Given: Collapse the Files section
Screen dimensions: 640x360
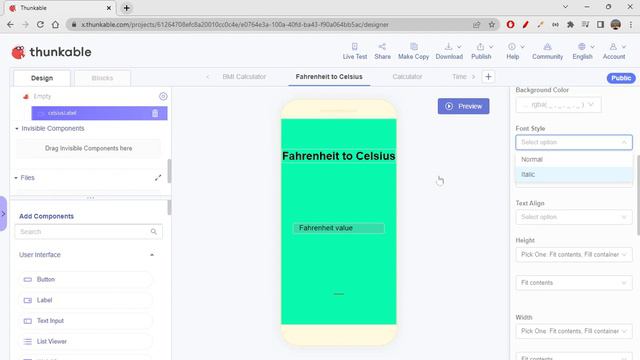Looking at the screenshot, I should click(x=16, y=178).
